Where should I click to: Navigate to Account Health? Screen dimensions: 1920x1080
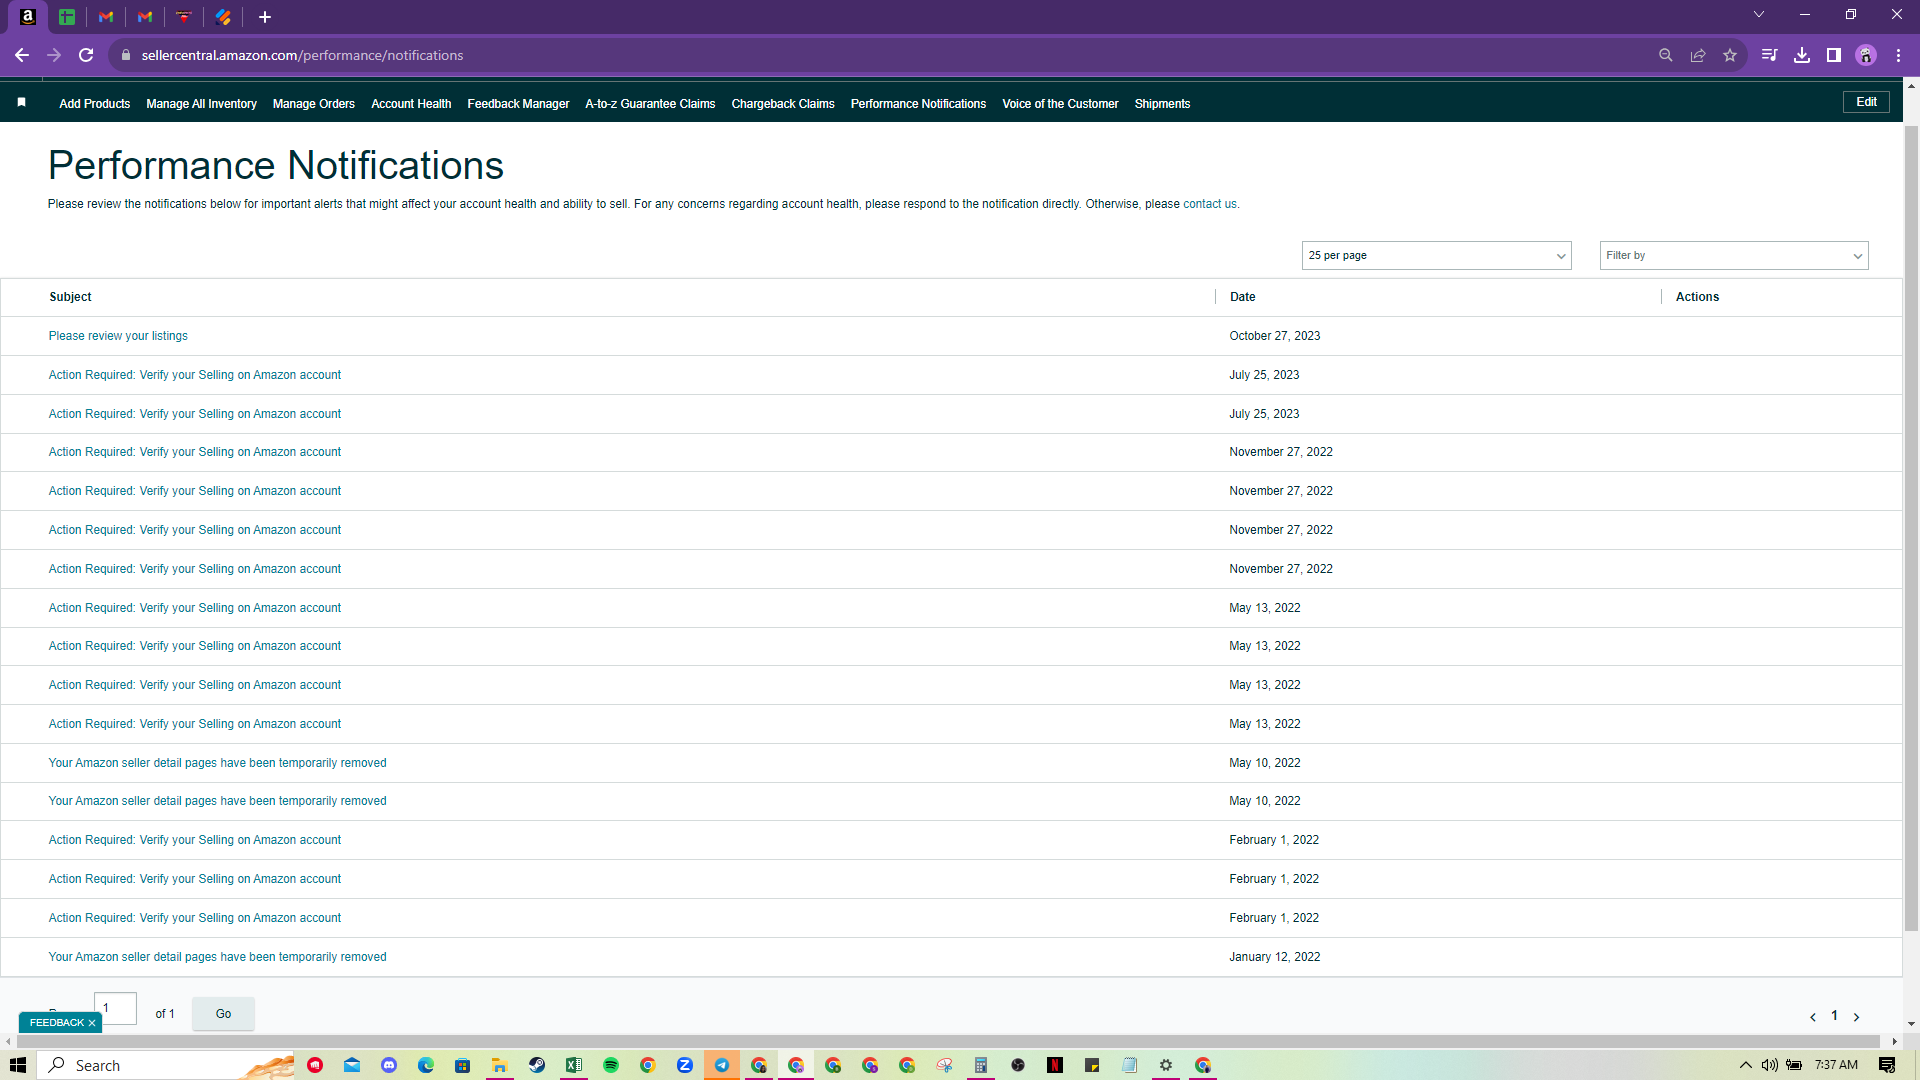[411, 104]
